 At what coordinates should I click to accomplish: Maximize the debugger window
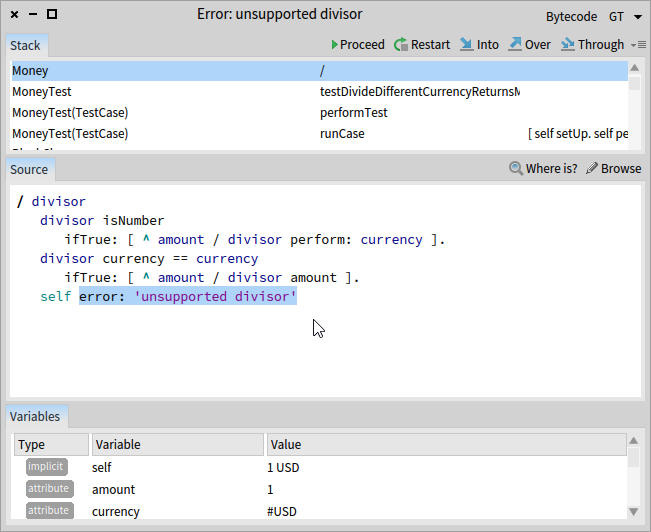point(52,15)
